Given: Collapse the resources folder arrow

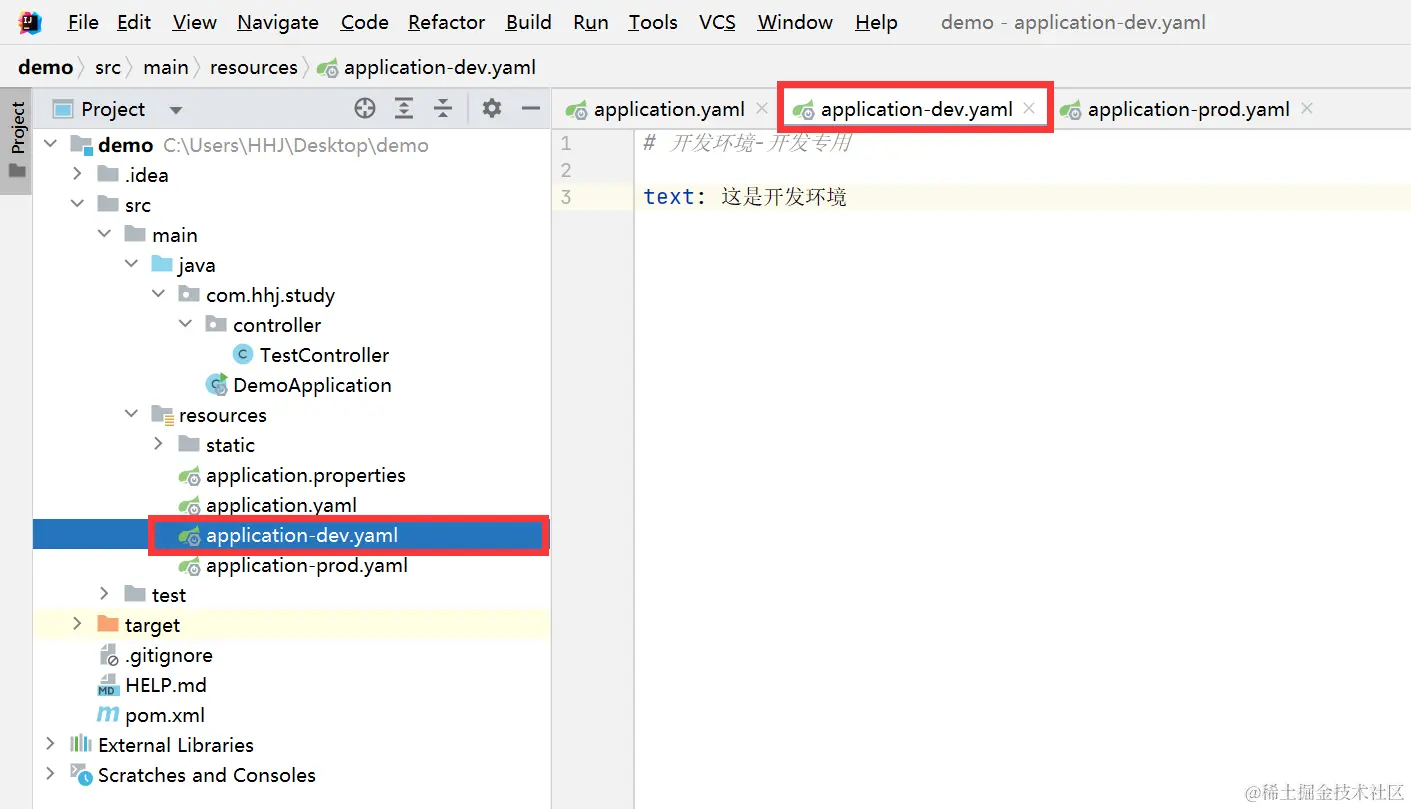Looking at the screenshot, I should pyautogui.click(x=131, y=414).
